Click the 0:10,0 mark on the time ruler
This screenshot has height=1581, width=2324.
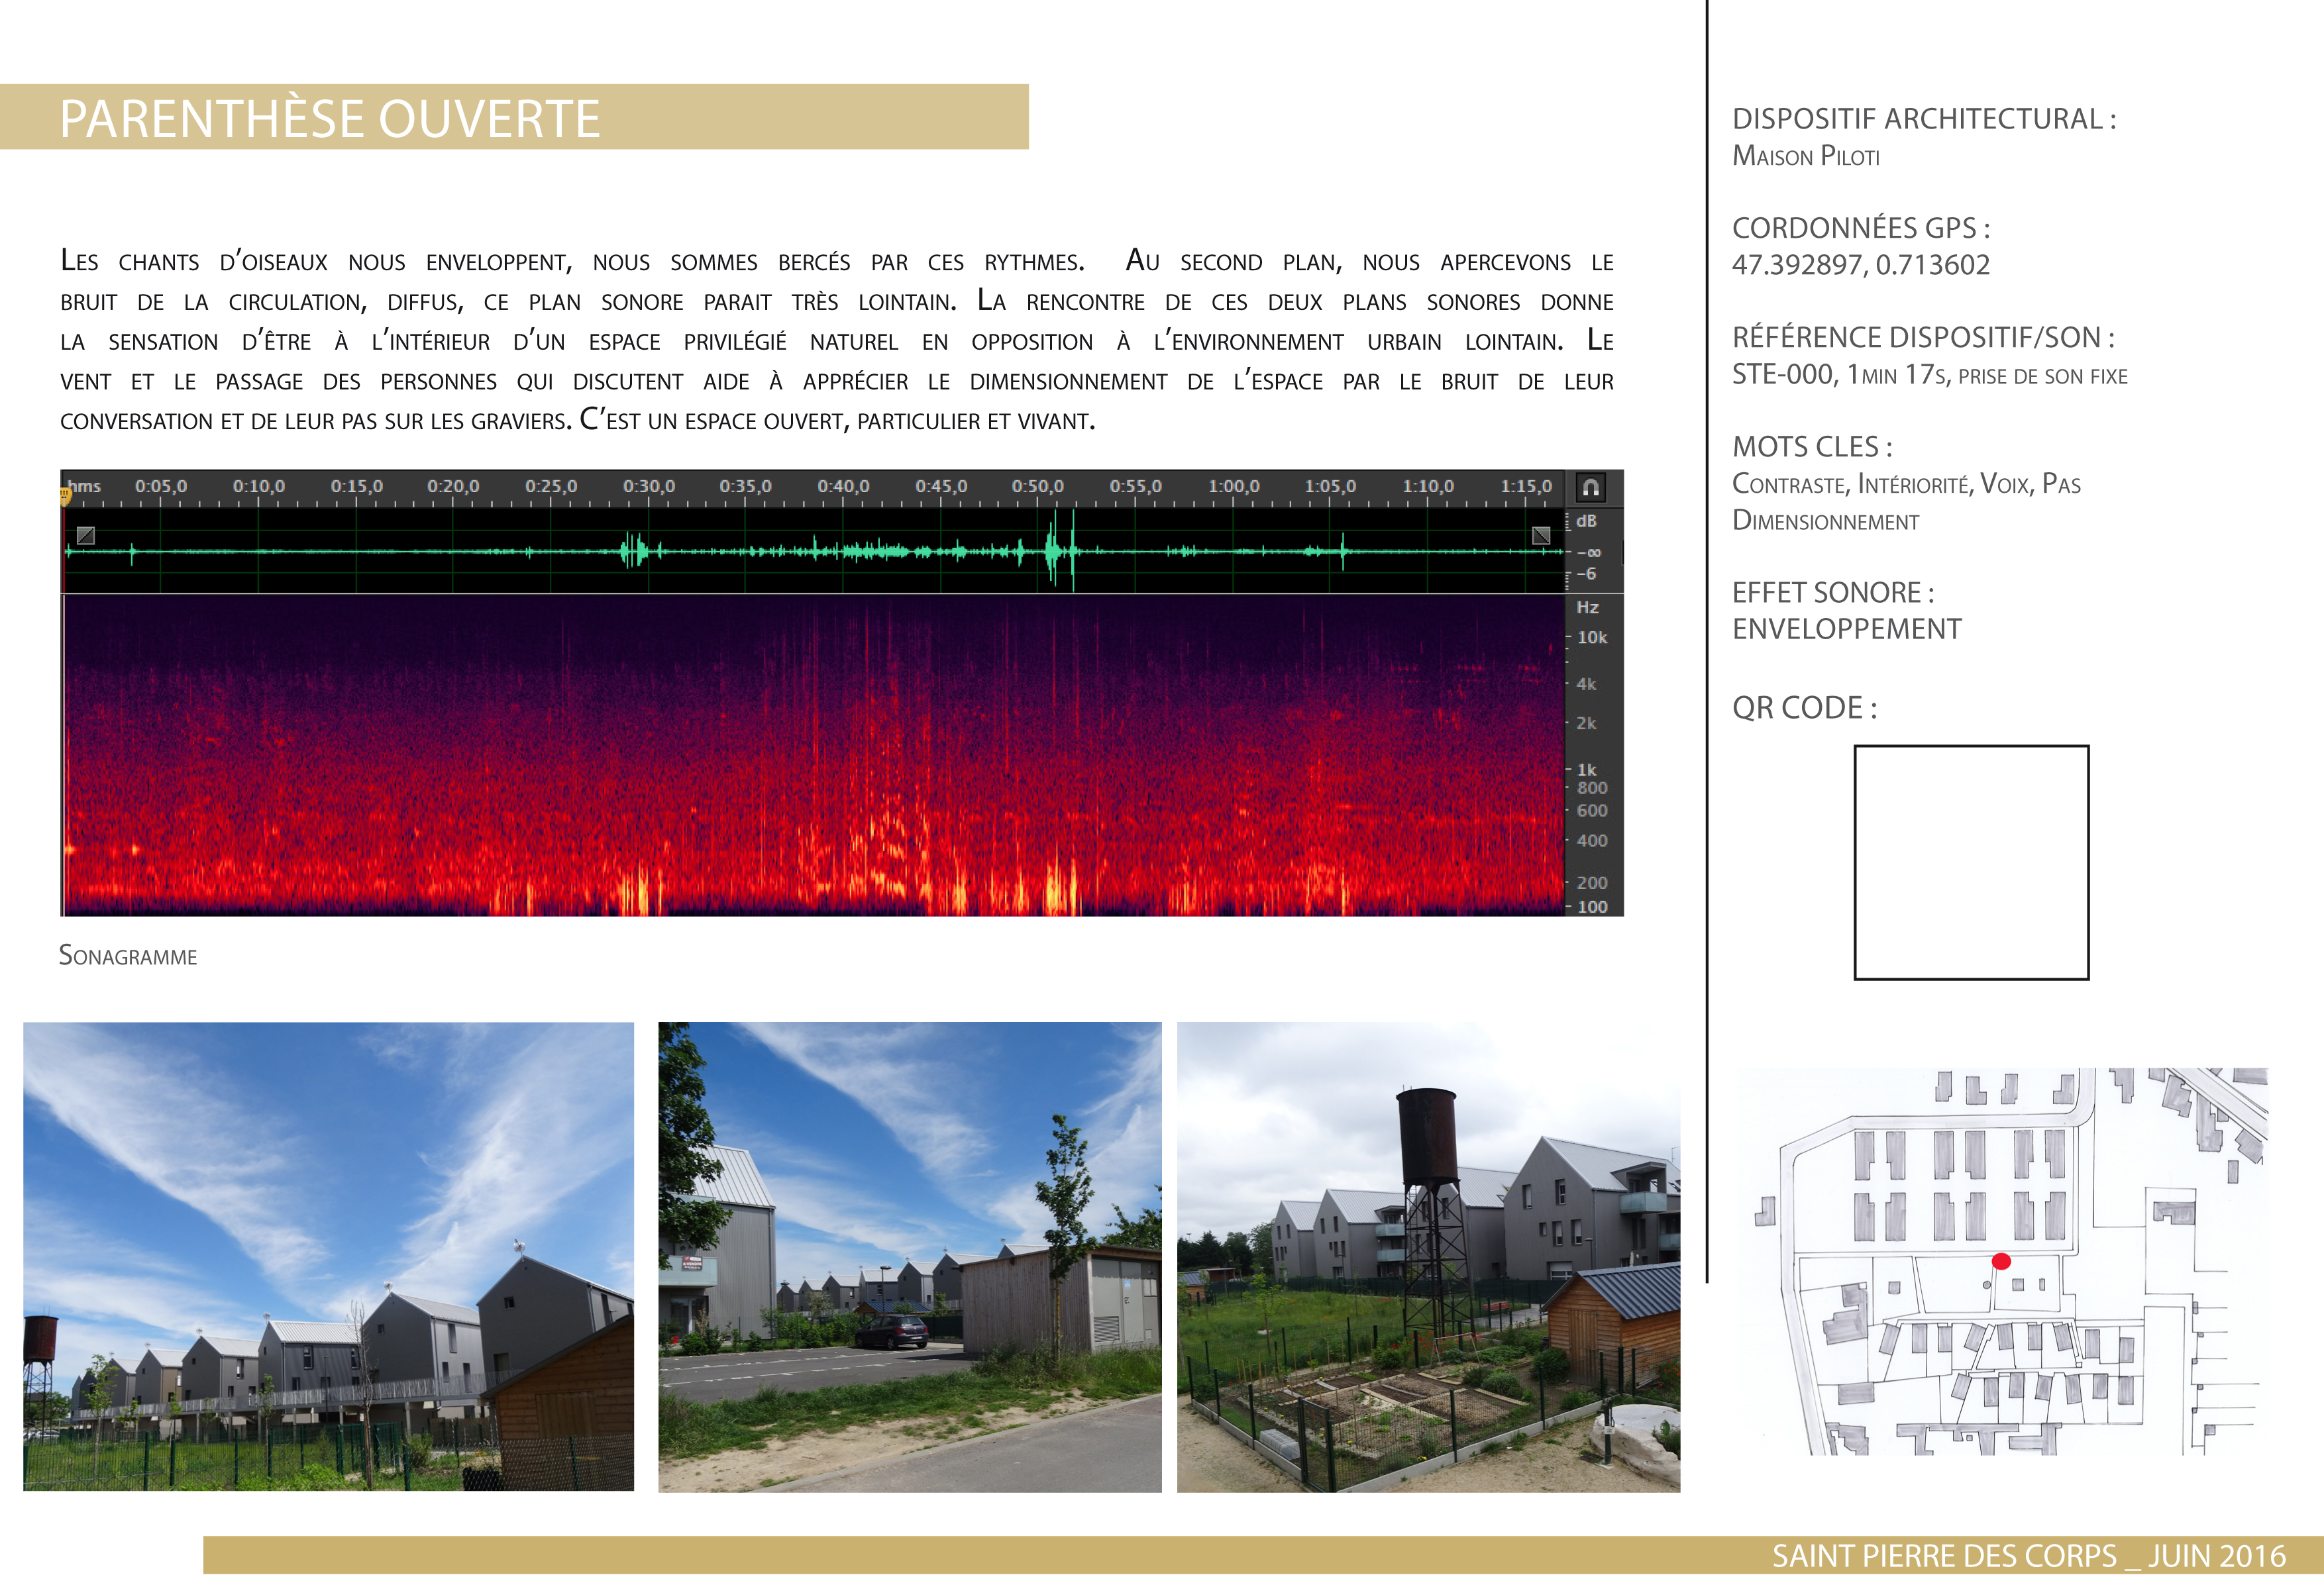click(259, 486)
